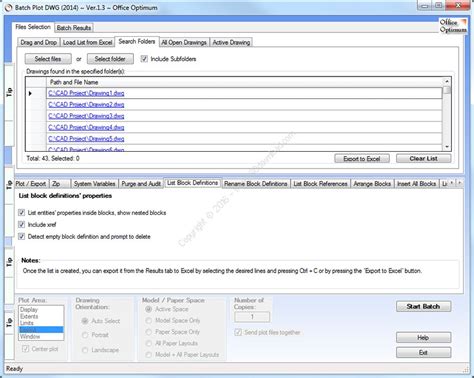Select Display in the Plot Area list
The image size is (474, 378).
[x=41, y=310]
